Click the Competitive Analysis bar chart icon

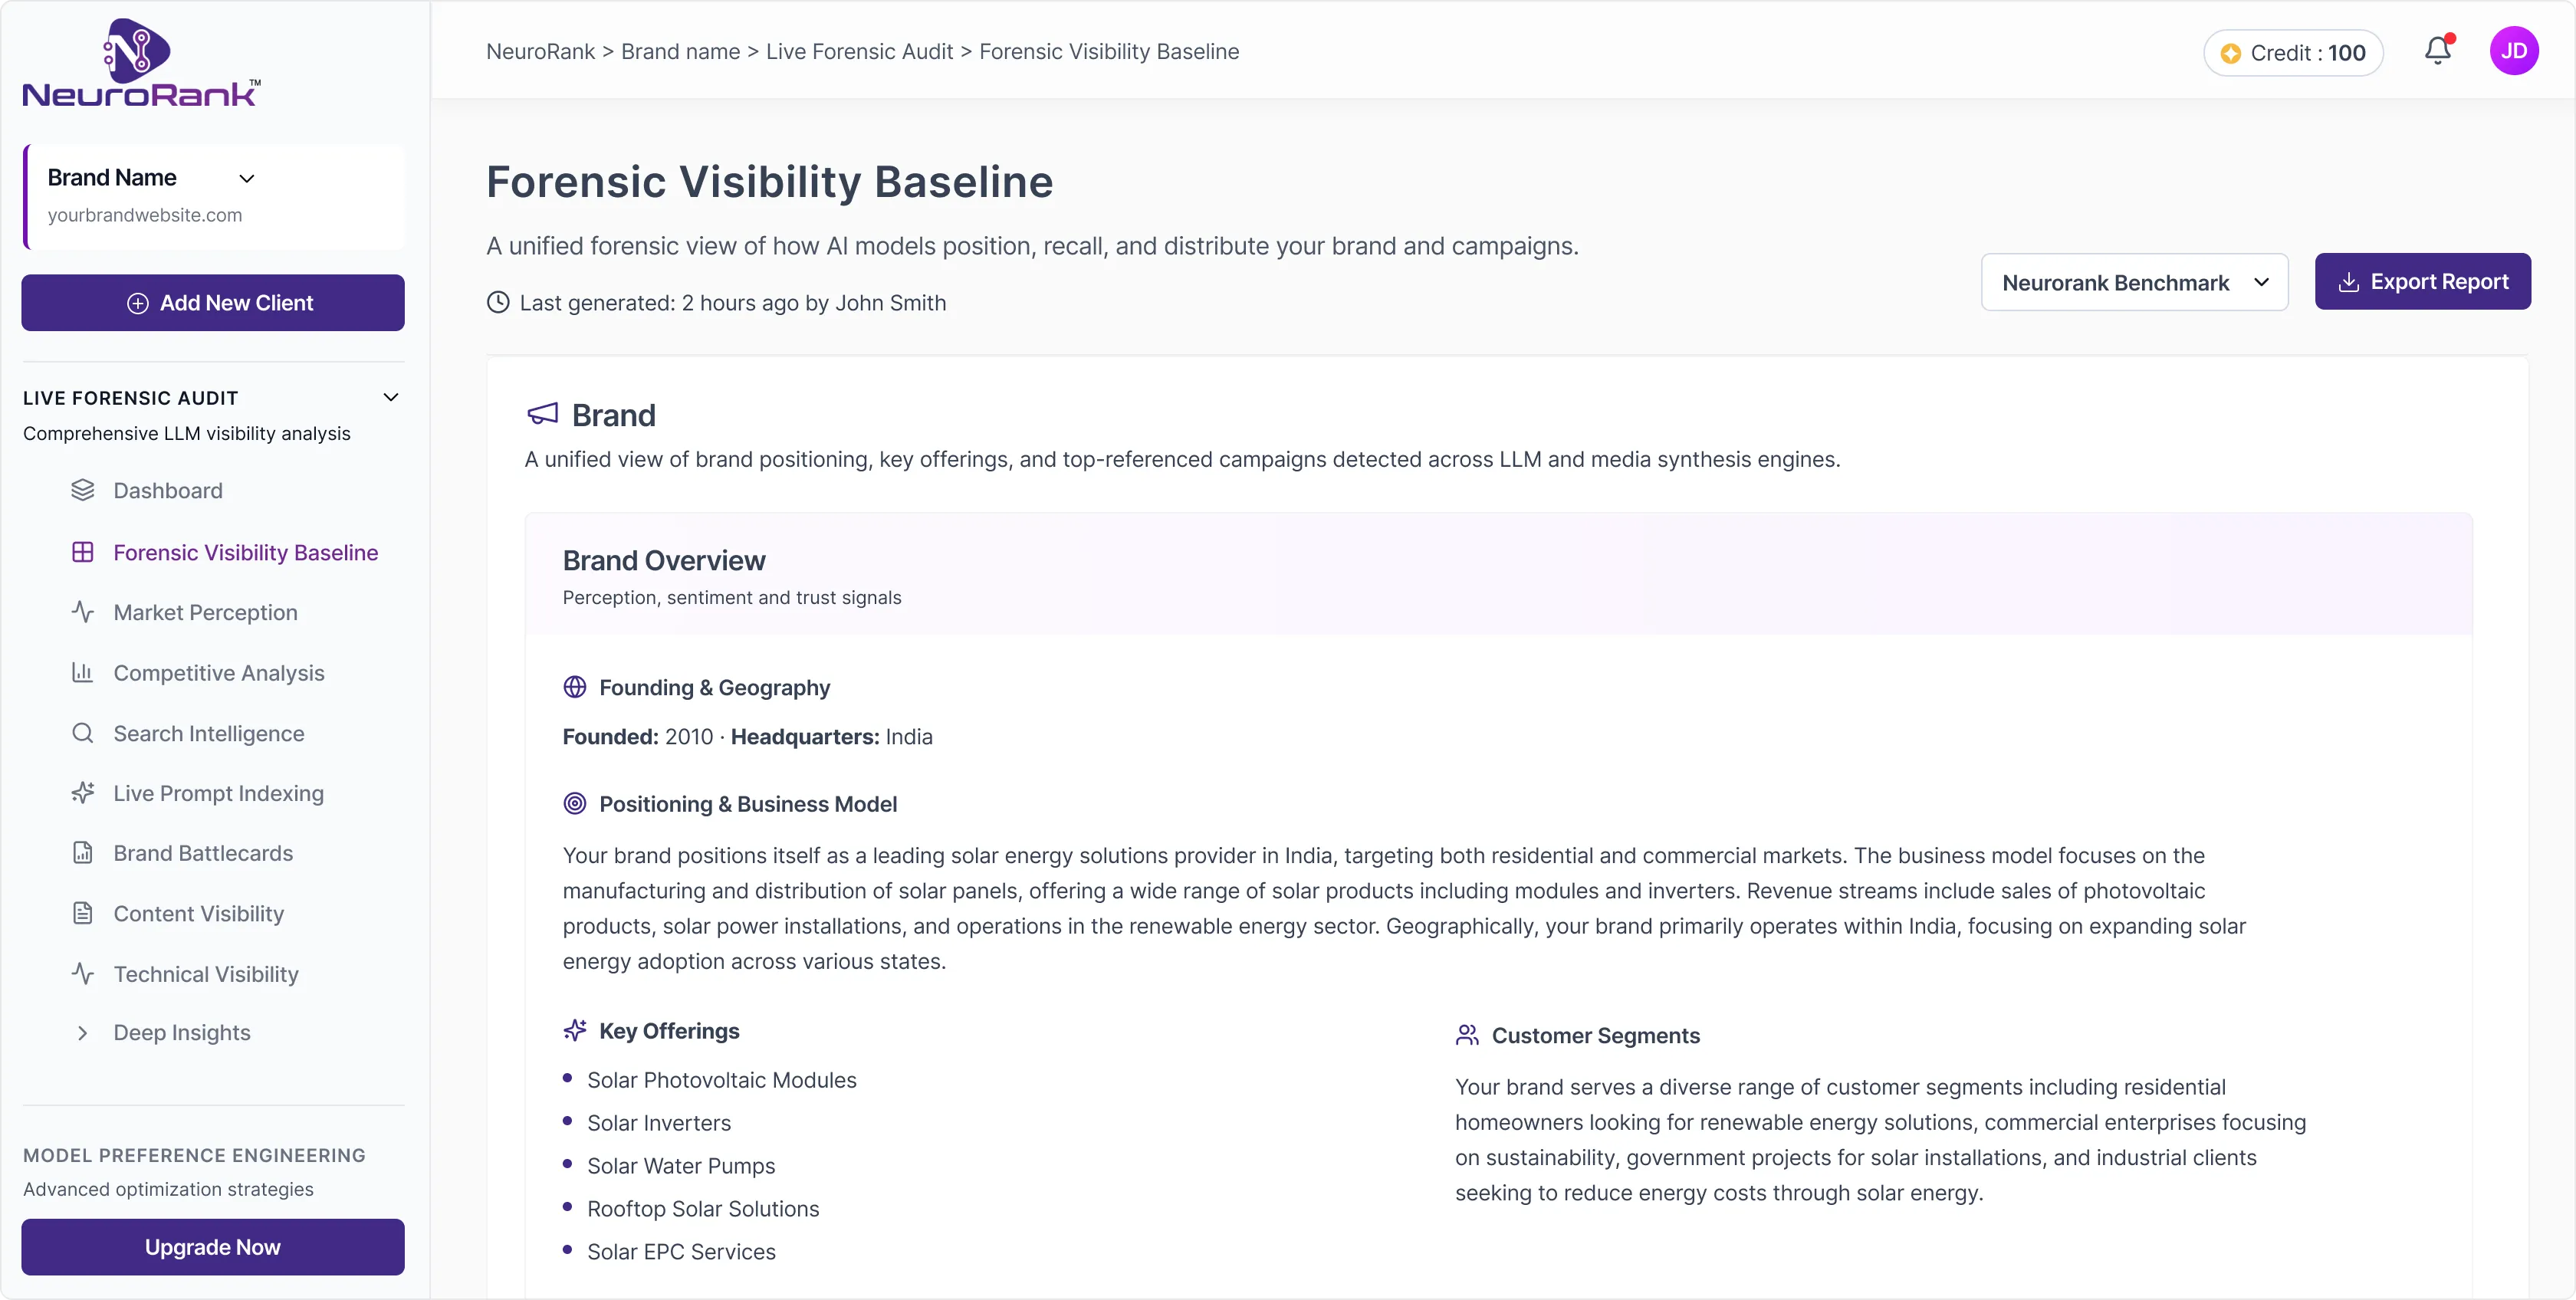(83, 673)
